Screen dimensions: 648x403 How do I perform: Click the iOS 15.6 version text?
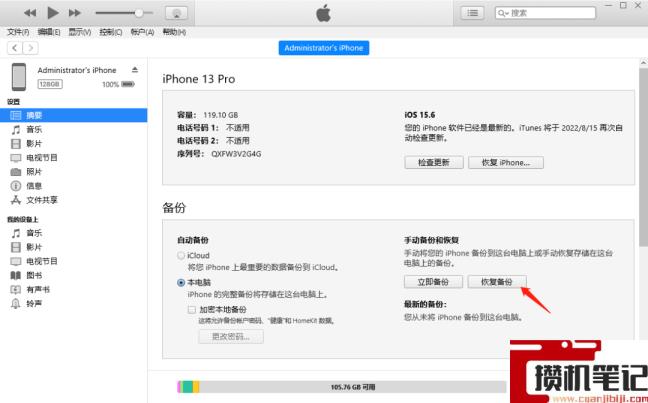coord(419,115)
